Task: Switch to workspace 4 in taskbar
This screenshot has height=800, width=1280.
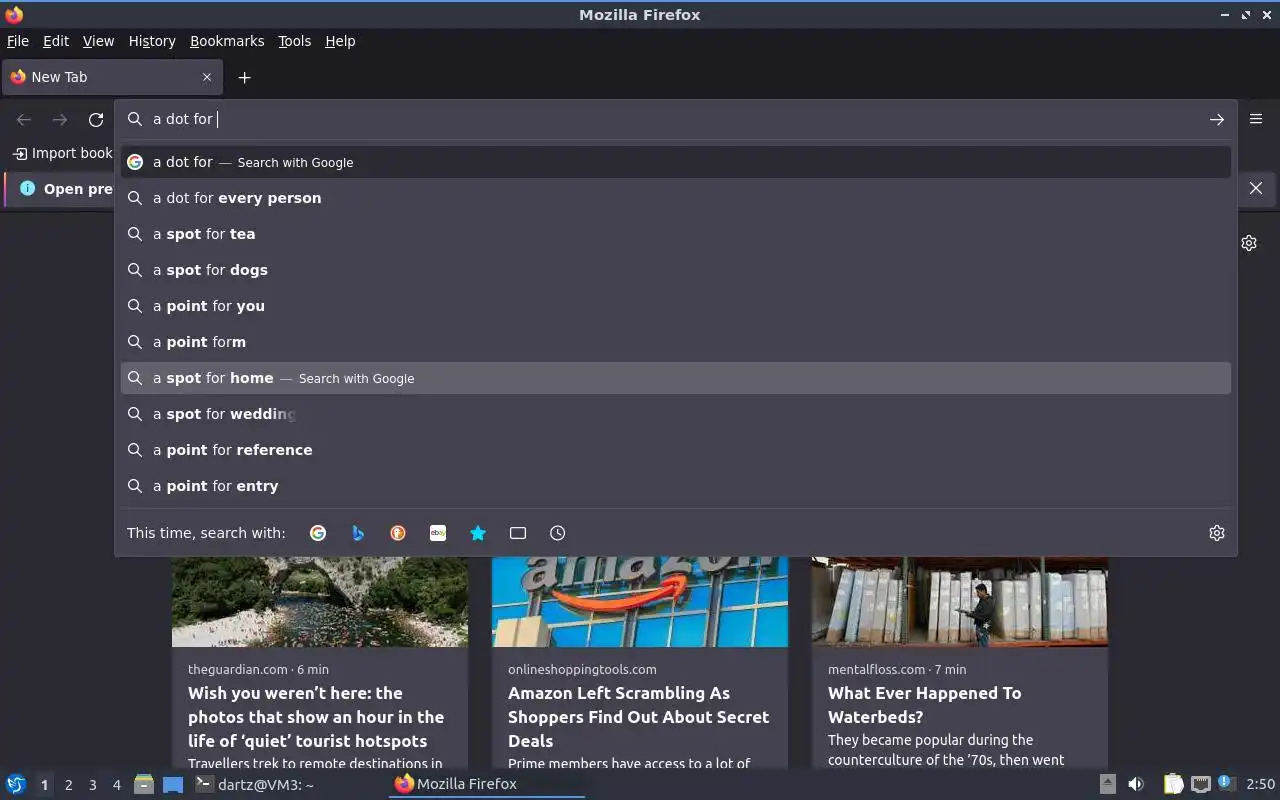Action: tap(116, 785)
